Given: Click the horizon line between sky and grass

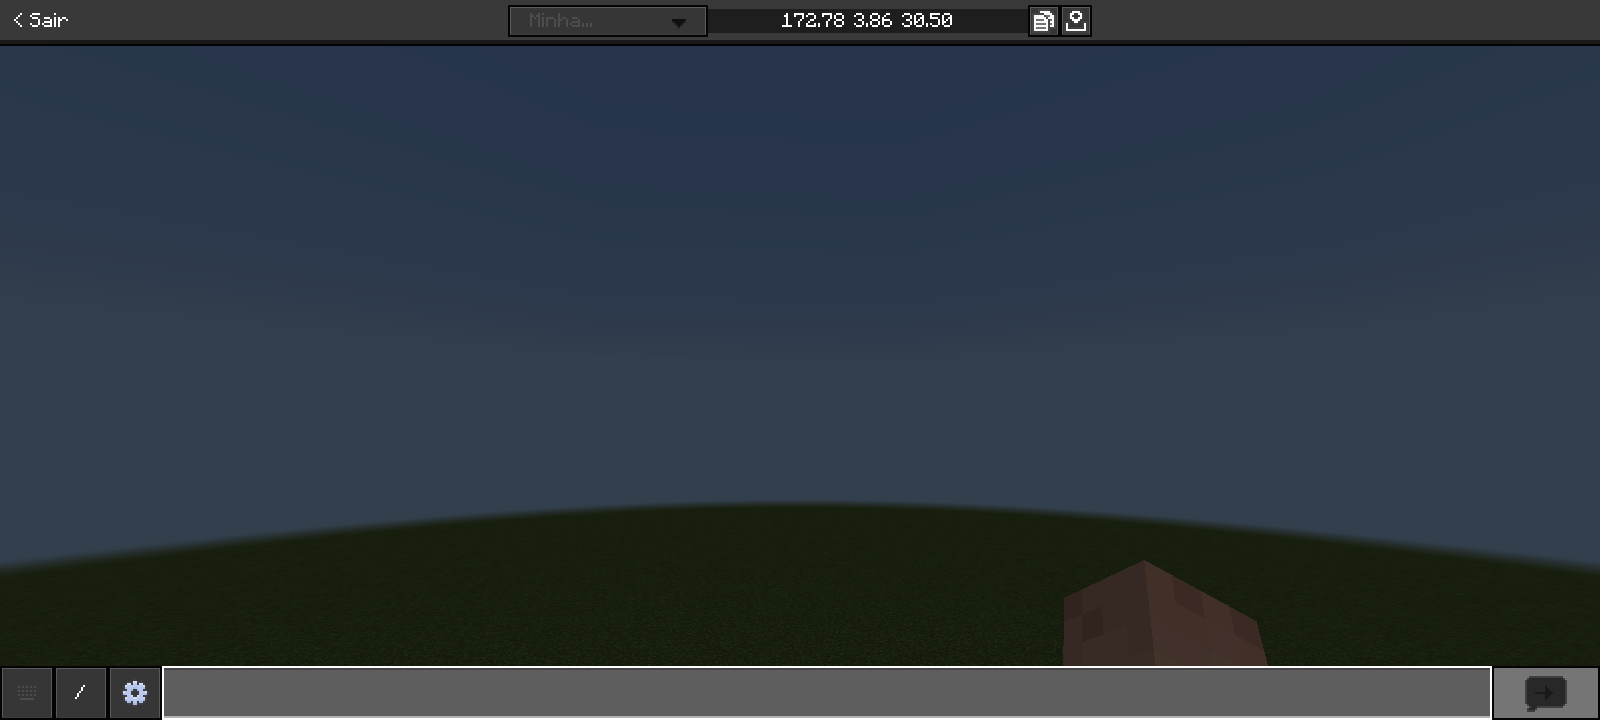Looking at the screenshot, I should click(x=800, y=503).
